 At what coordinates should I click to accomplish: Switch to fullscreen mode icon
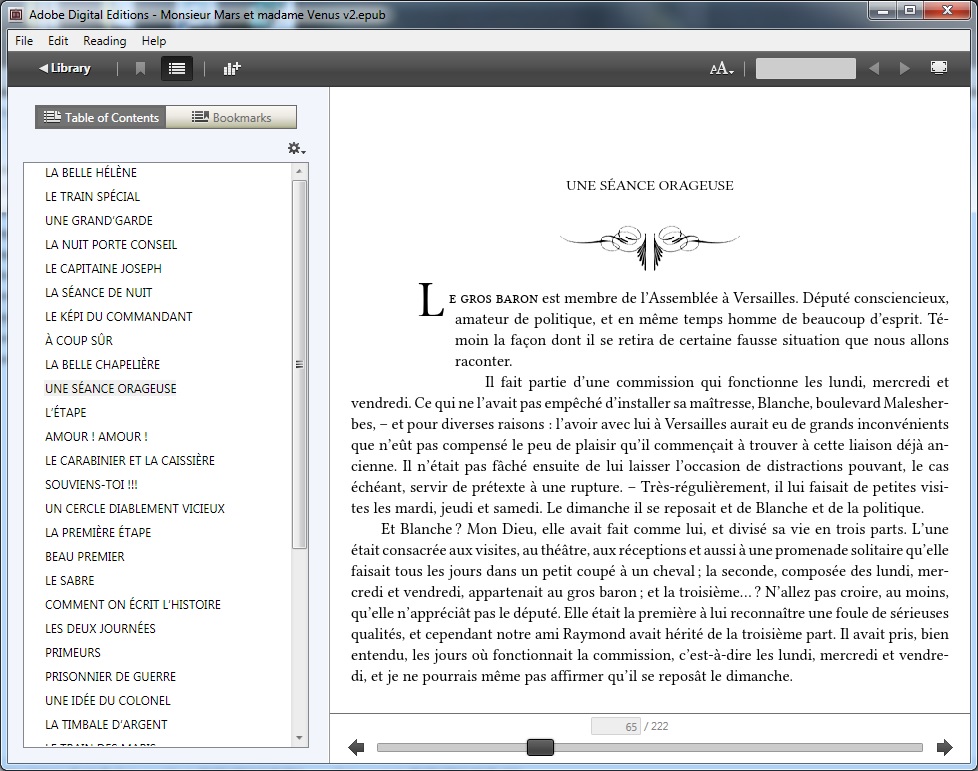pyautogui.click(x=939, y=67)
